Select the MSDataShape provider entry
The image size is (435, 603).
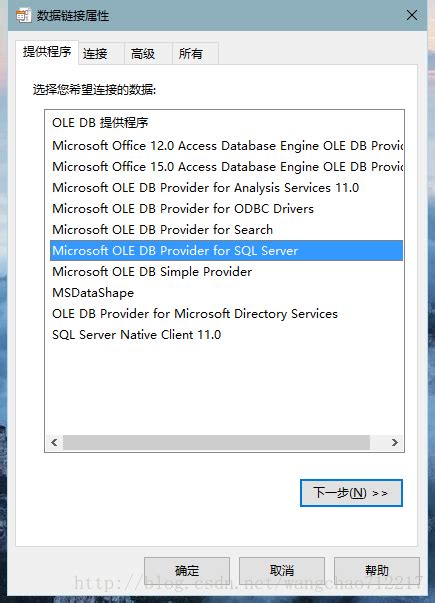pyautogui.click(x=227, y=293)
